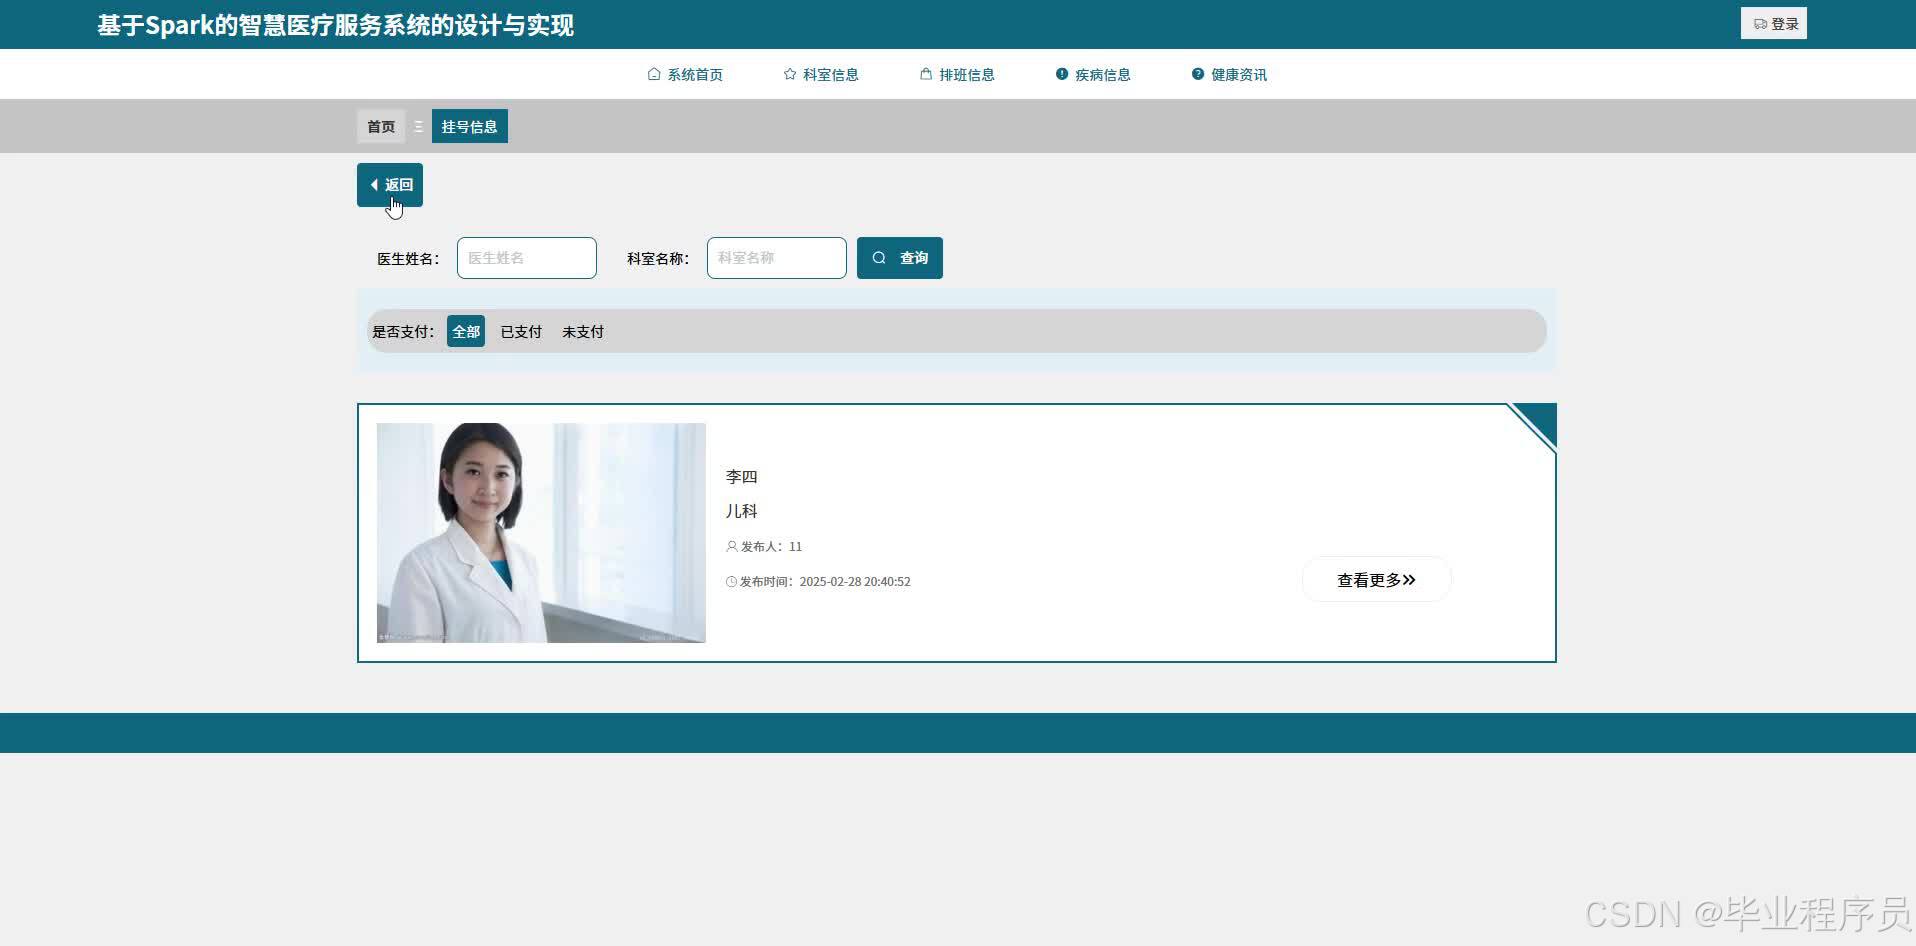Filter records by 已支付
The image size is (1916, 946).
coord(520,331)
